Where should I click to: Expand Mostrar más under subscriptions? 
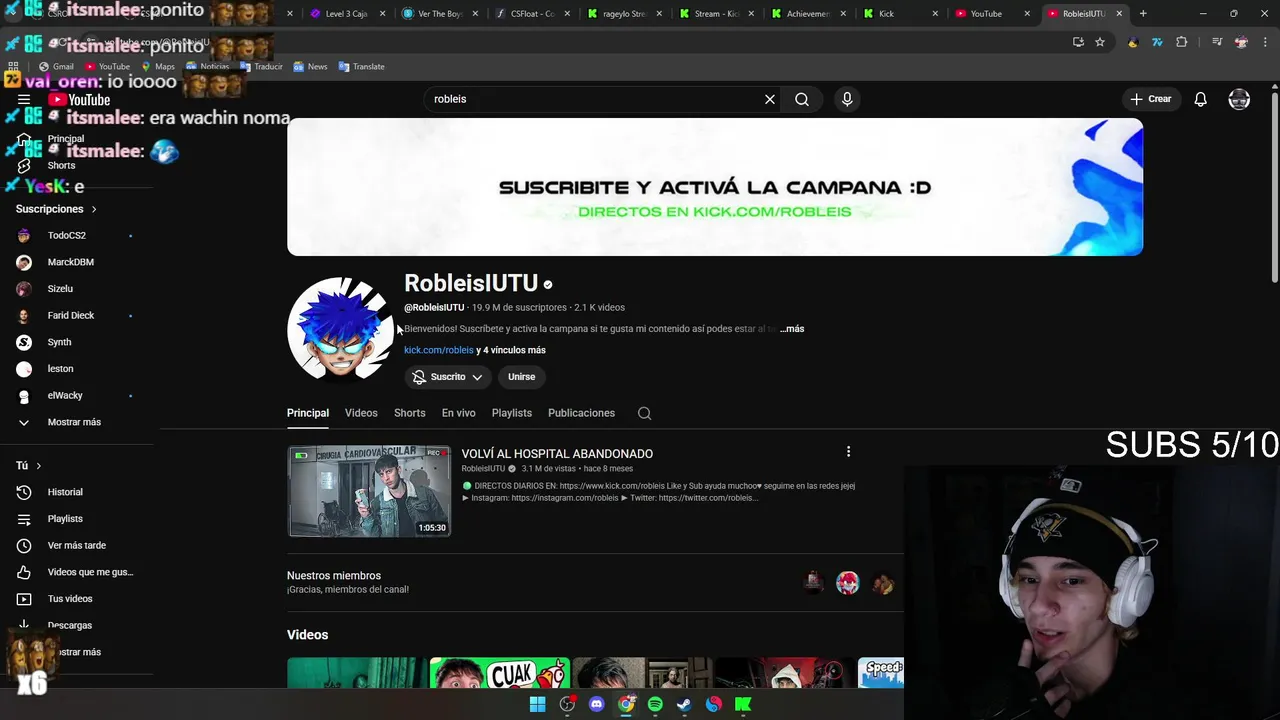pos(74,422)
